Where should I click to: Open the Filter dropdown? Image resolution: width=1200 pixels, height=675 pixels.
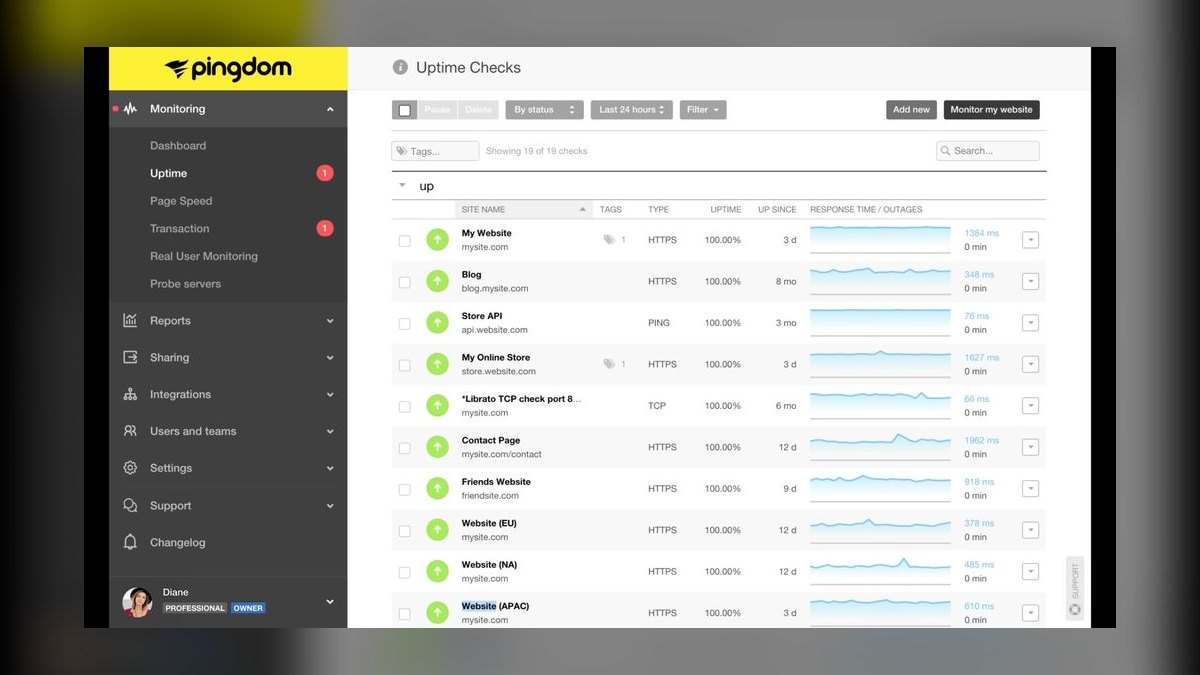[x=703, y=110]
